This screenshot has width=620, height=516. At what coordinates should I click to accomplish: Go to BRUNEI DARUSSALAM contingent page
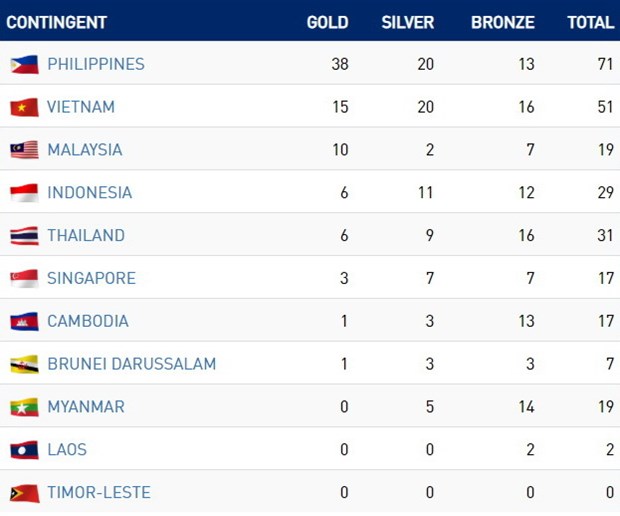pos(132,365)
